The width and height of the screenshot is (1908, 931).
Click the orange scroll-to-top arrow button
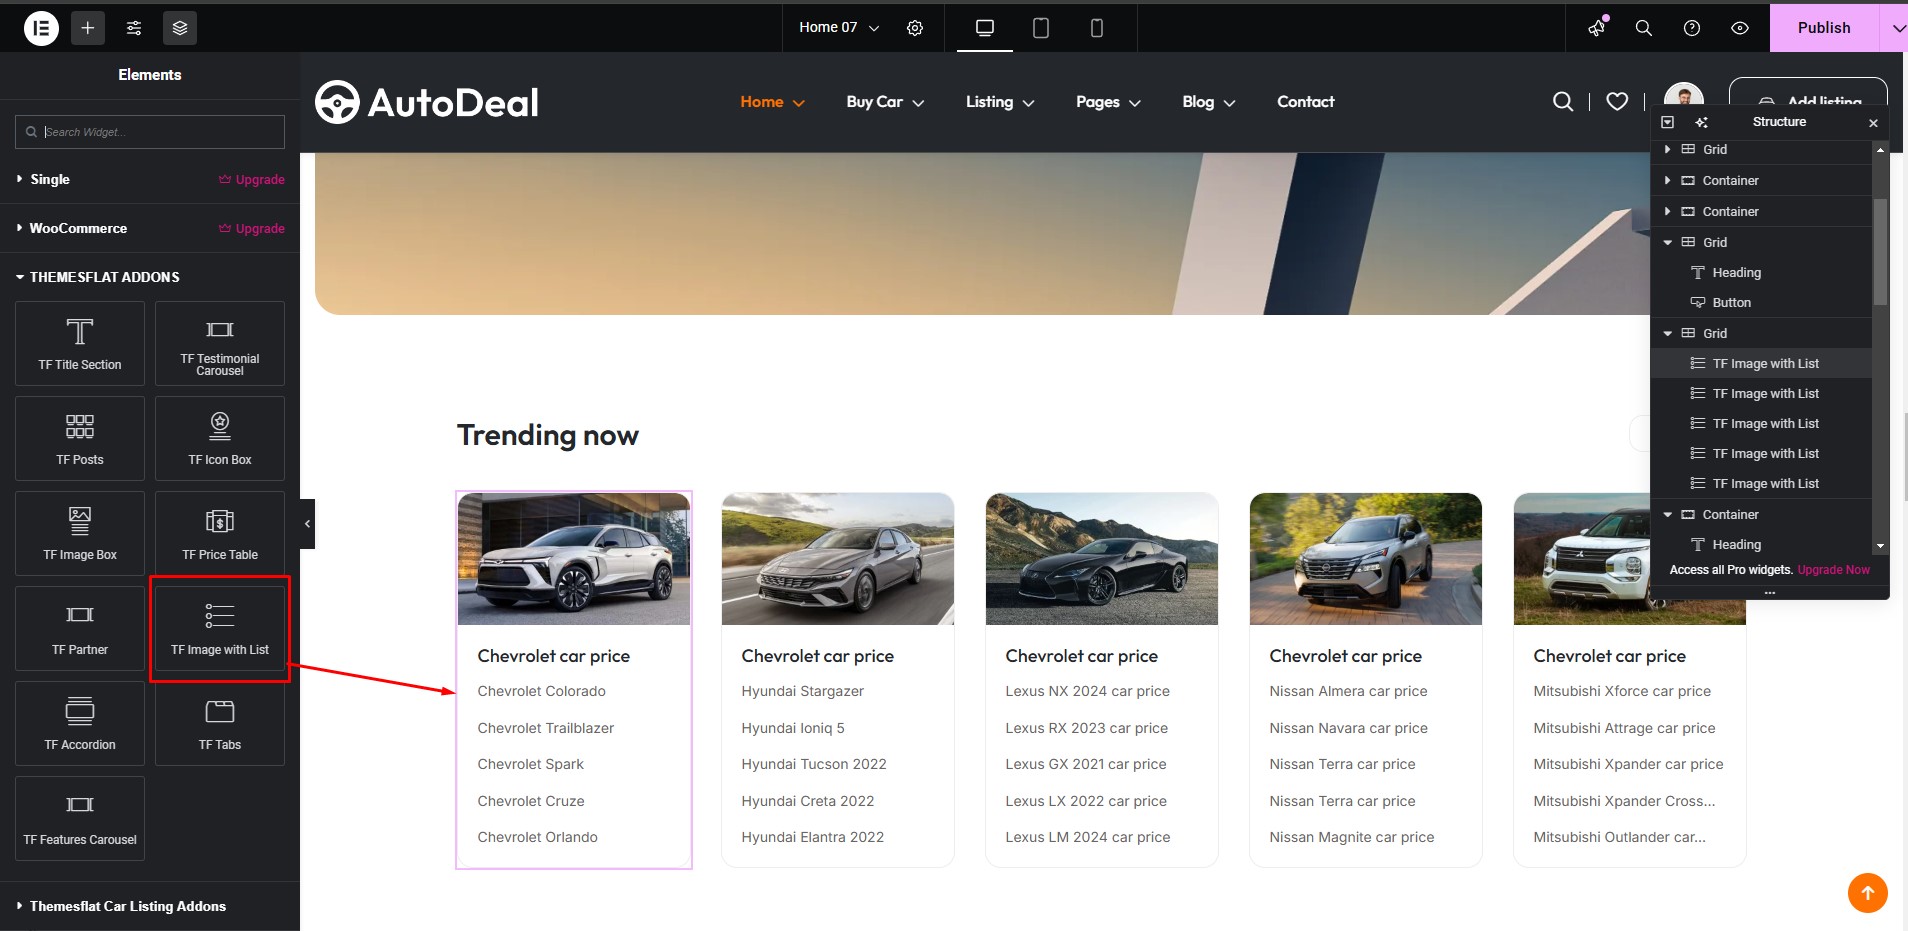(x=1867, y=893)
